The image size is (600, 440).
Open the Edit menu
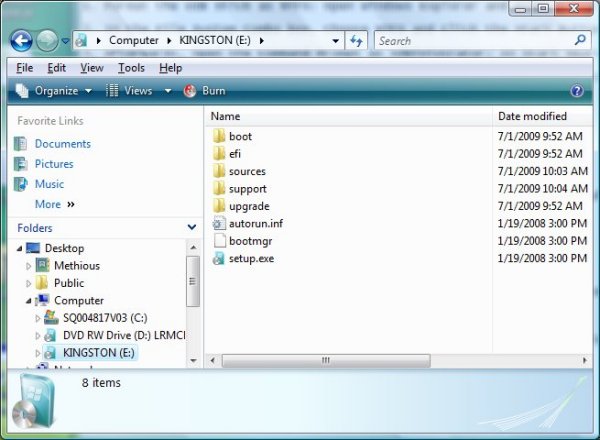57,68
